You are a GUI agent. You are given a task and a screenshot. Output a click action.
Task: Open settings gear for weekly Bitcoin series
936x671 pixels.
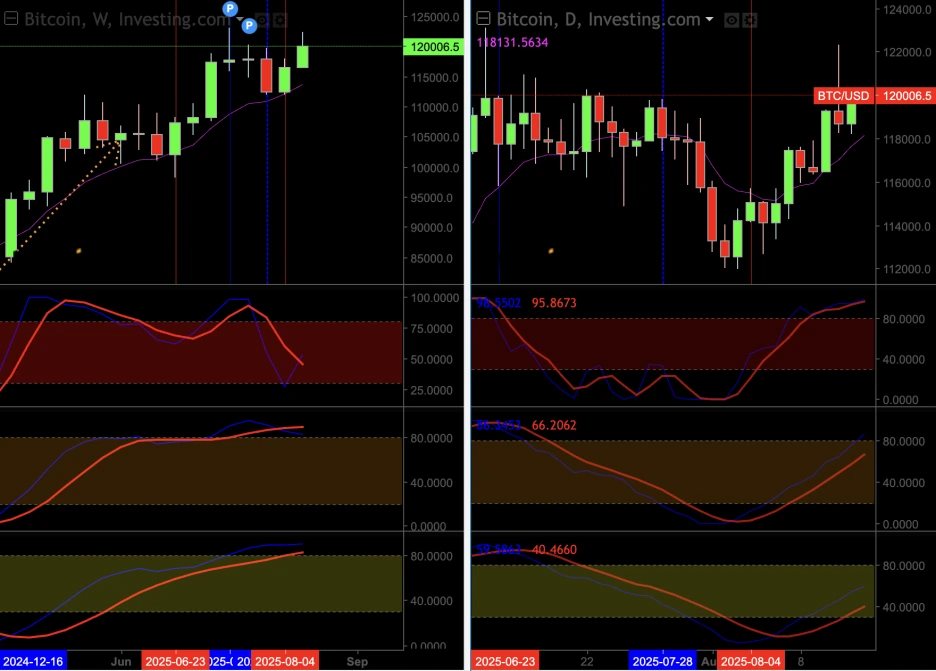(x=279, y=20)
